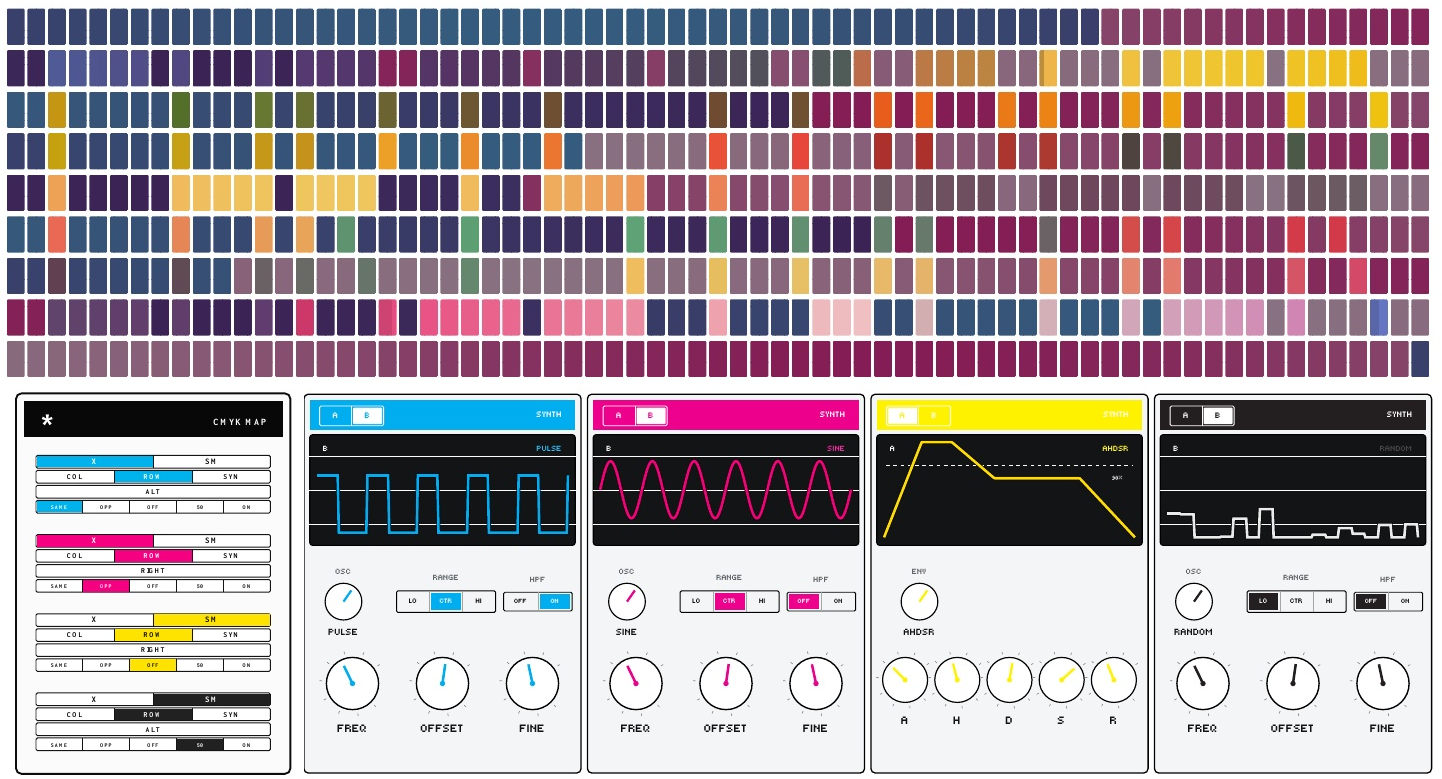Click the RIGHT bar in yellow map section

(x=153, y=650)
